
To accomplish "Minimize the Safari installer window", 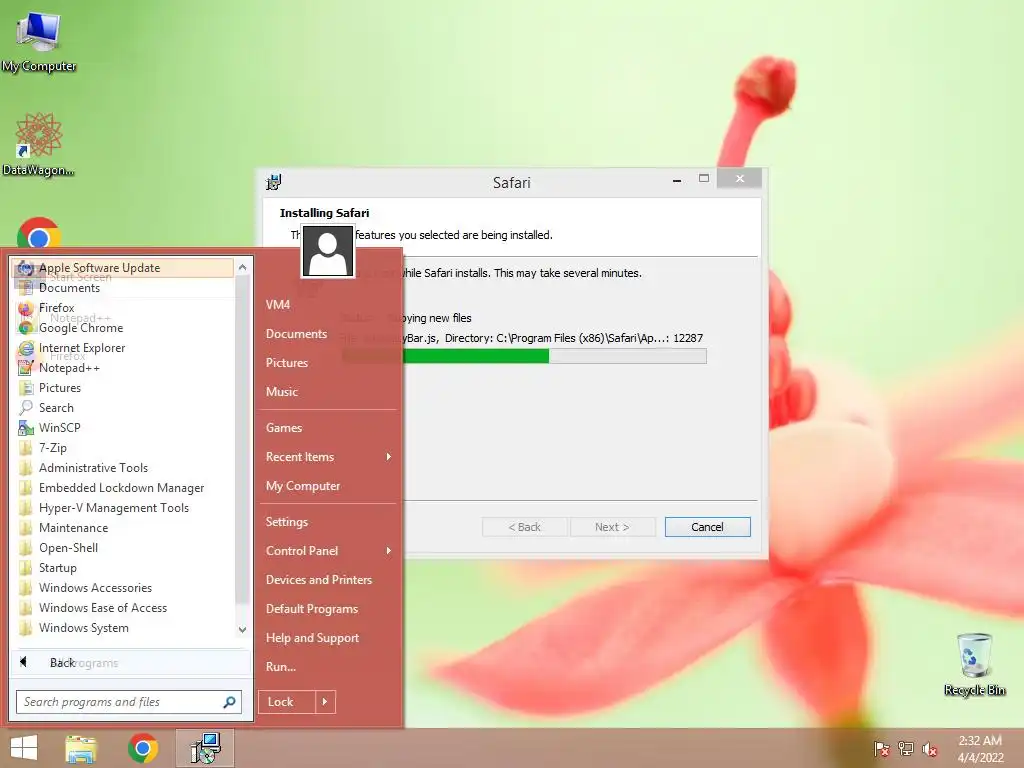I will [677, 180].
